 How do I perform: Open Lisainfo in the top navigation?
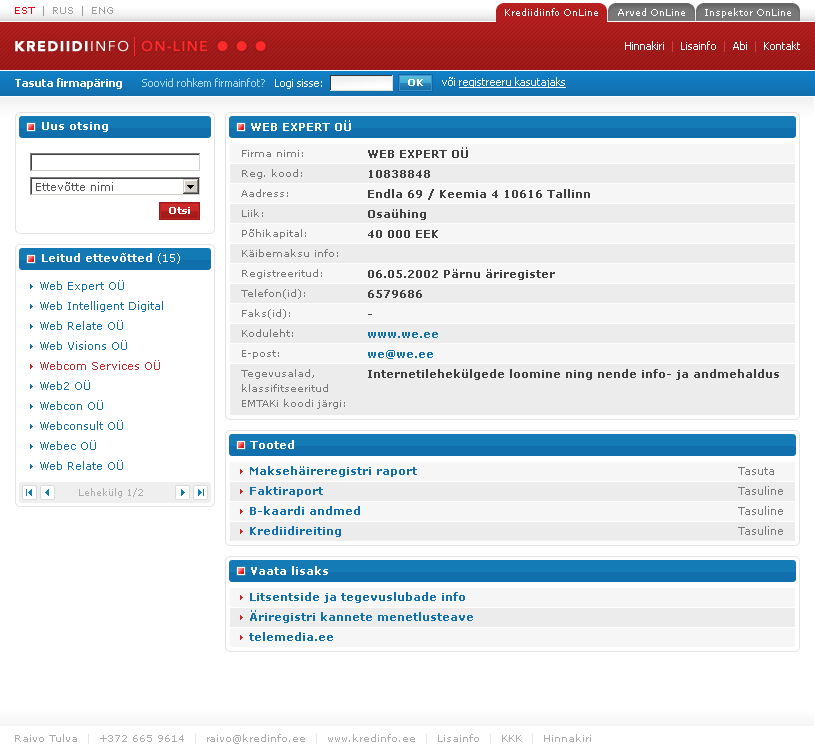point(698,46)
